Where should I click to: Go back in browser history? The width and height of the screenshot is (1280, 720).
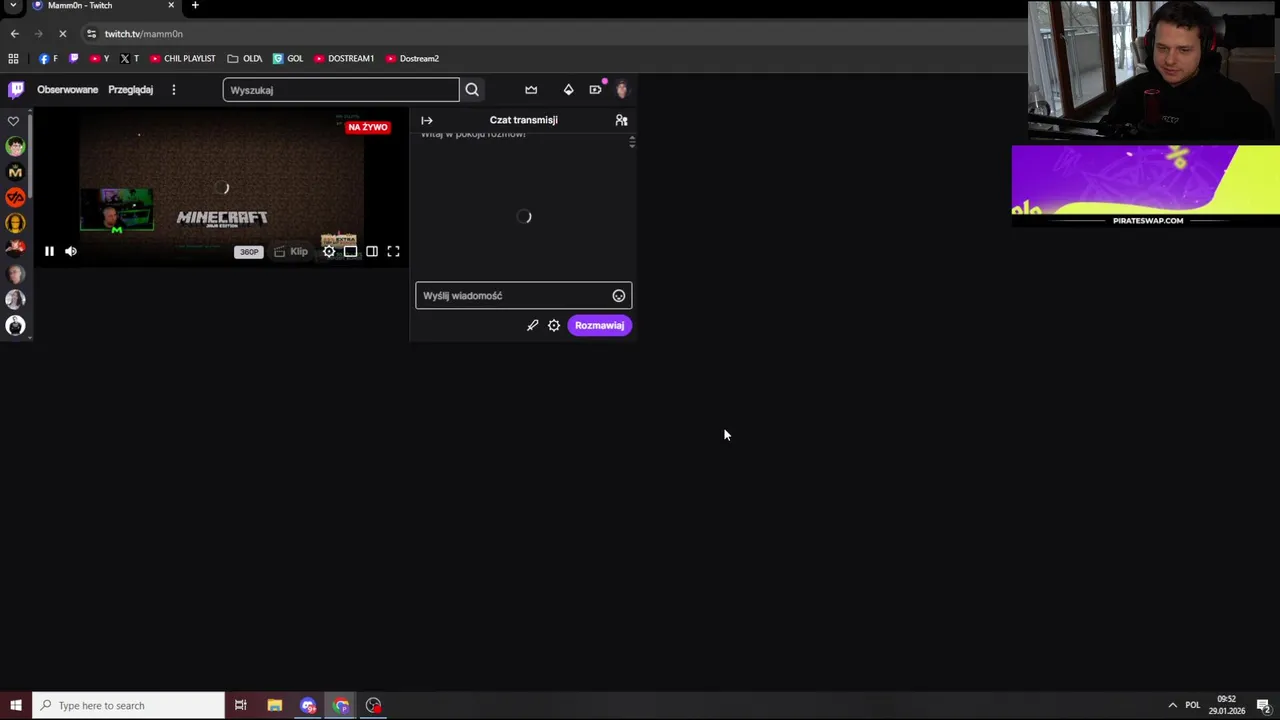click(x=14, y=34)
